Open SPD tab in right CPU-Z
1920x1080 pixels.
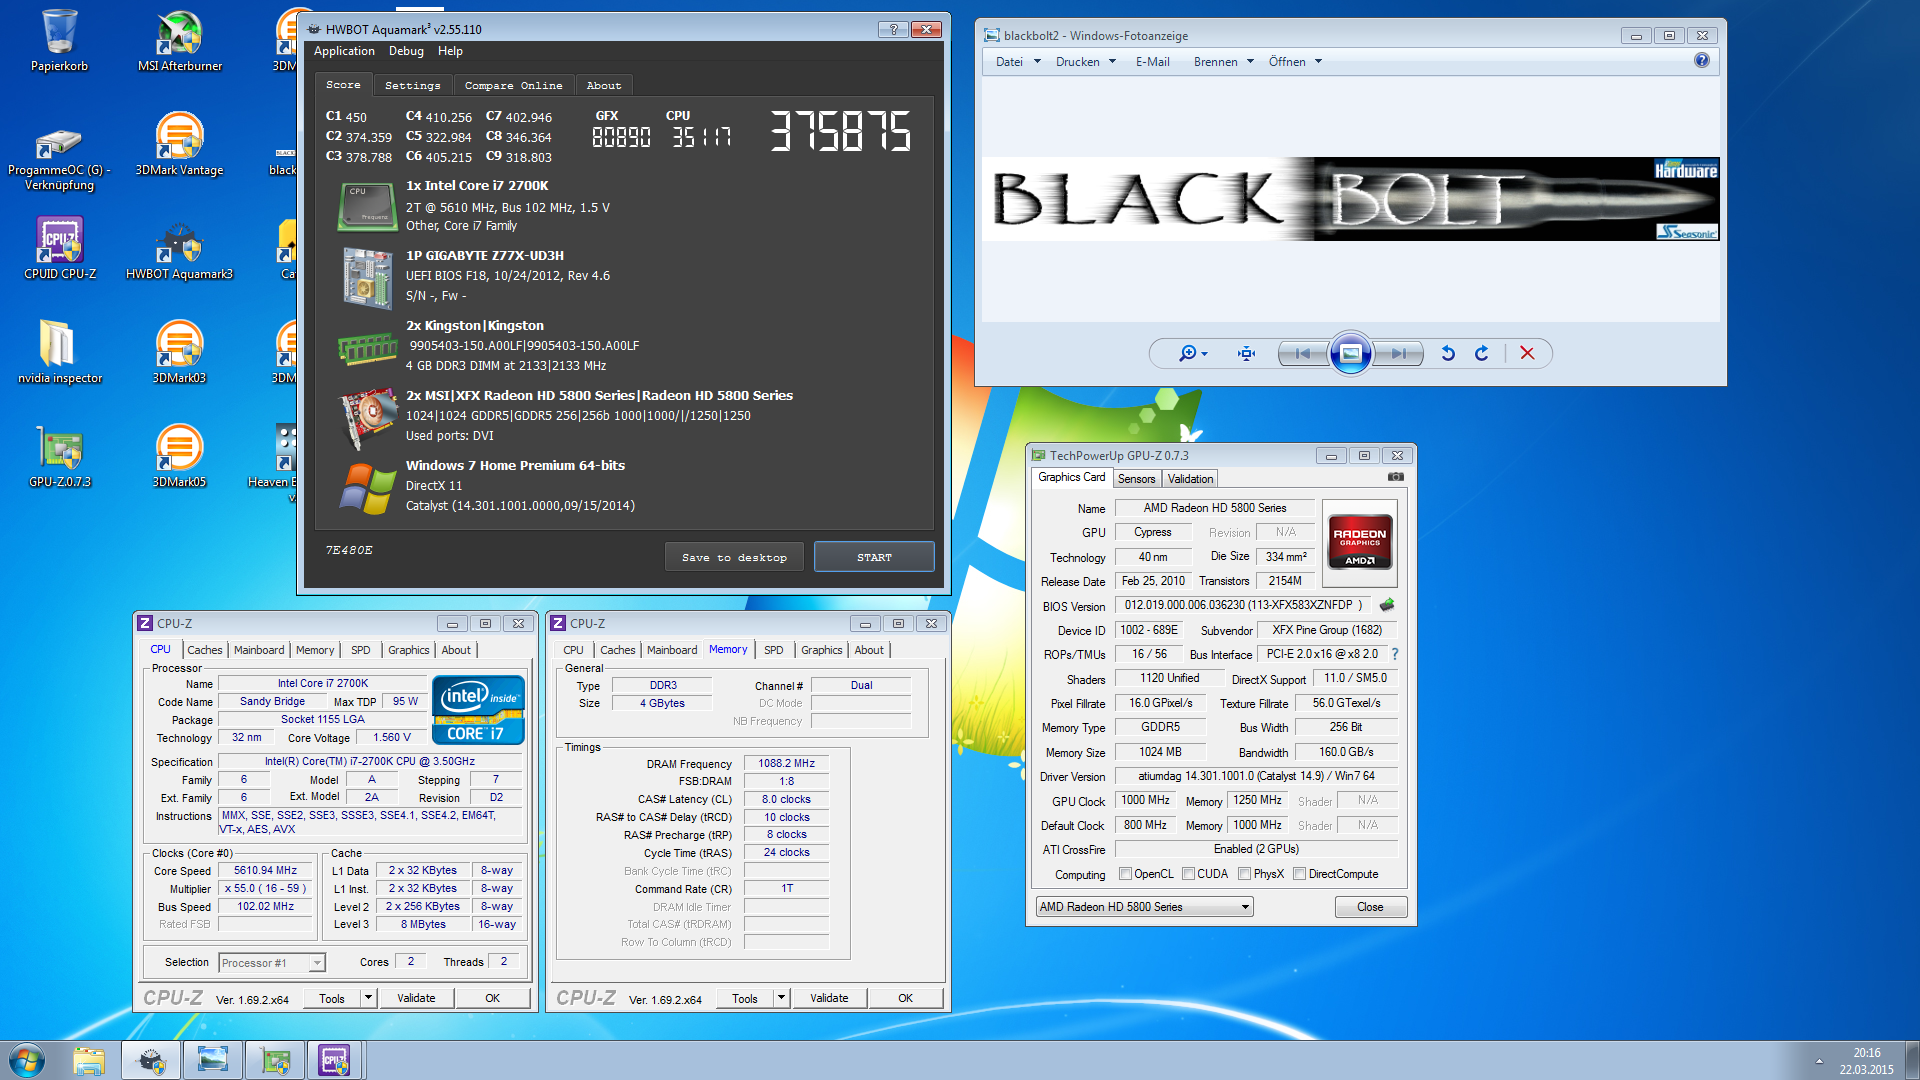click(x=773, y=650)
